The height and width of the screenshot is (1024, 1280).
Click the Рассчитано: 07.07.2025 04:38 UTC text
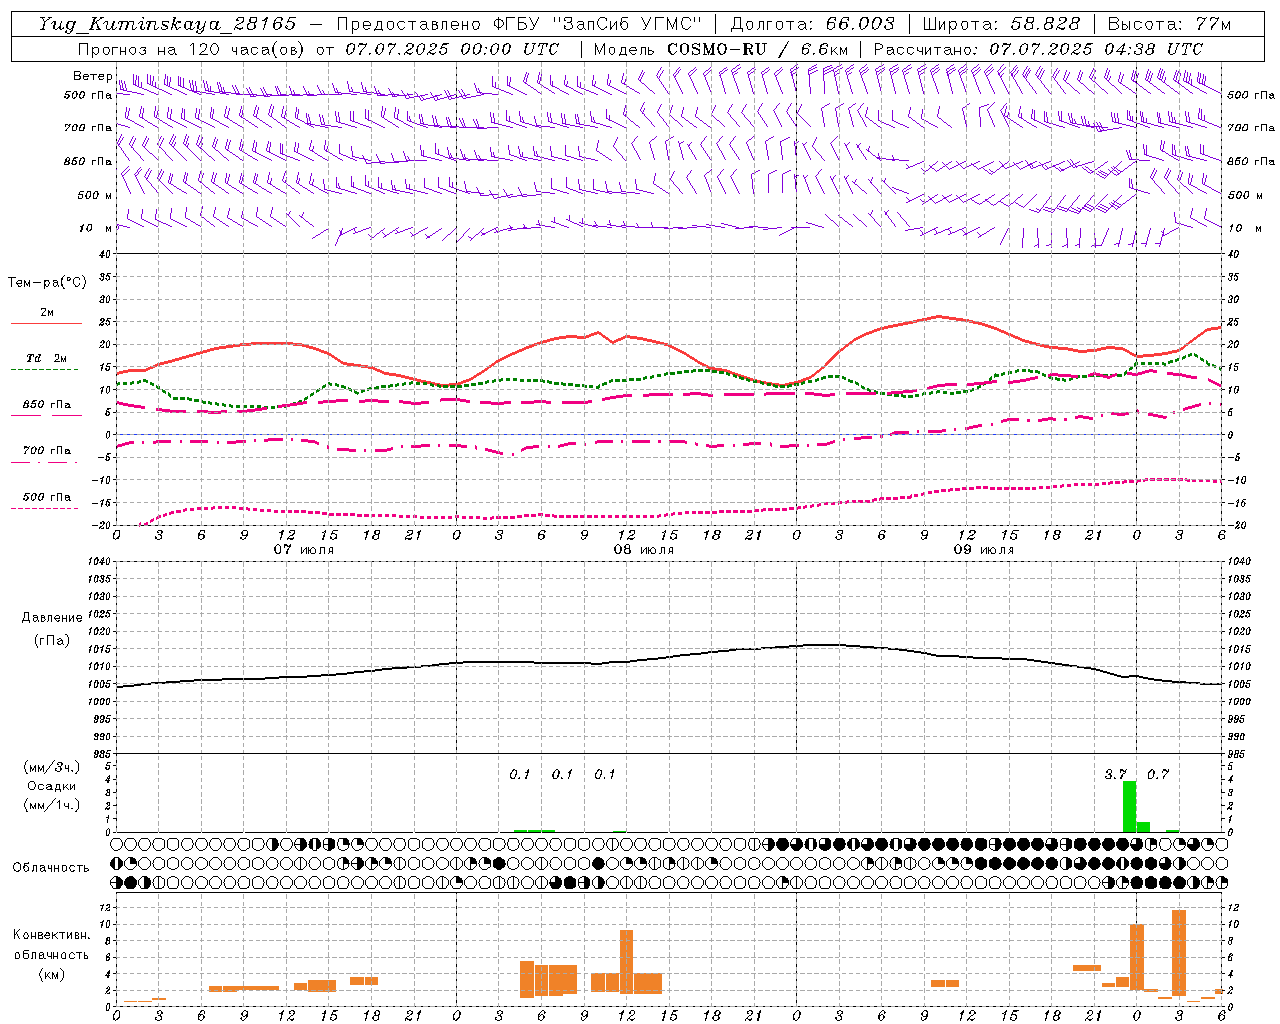(x=1038, y=49)
